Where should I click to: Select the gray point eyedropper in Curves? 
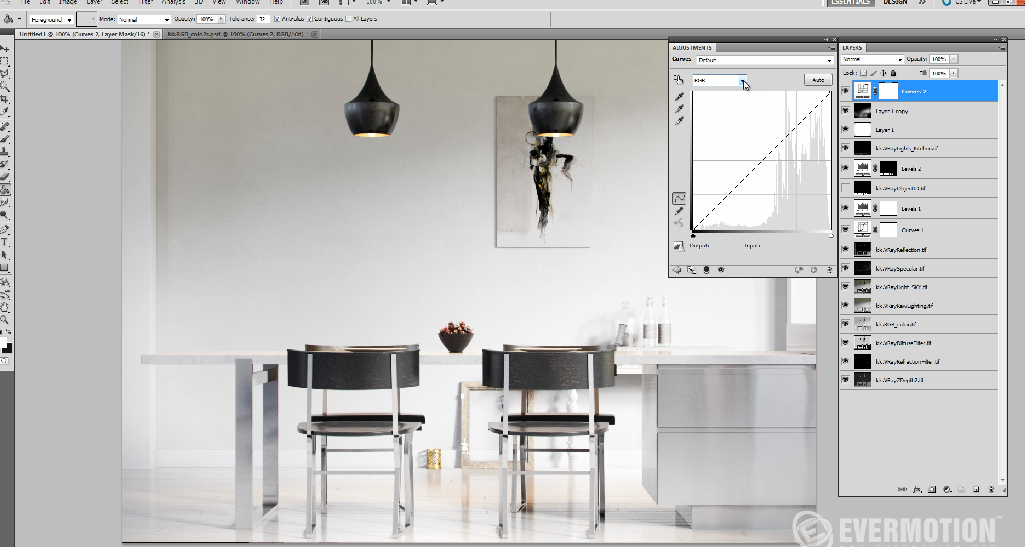tap(679, 109)
